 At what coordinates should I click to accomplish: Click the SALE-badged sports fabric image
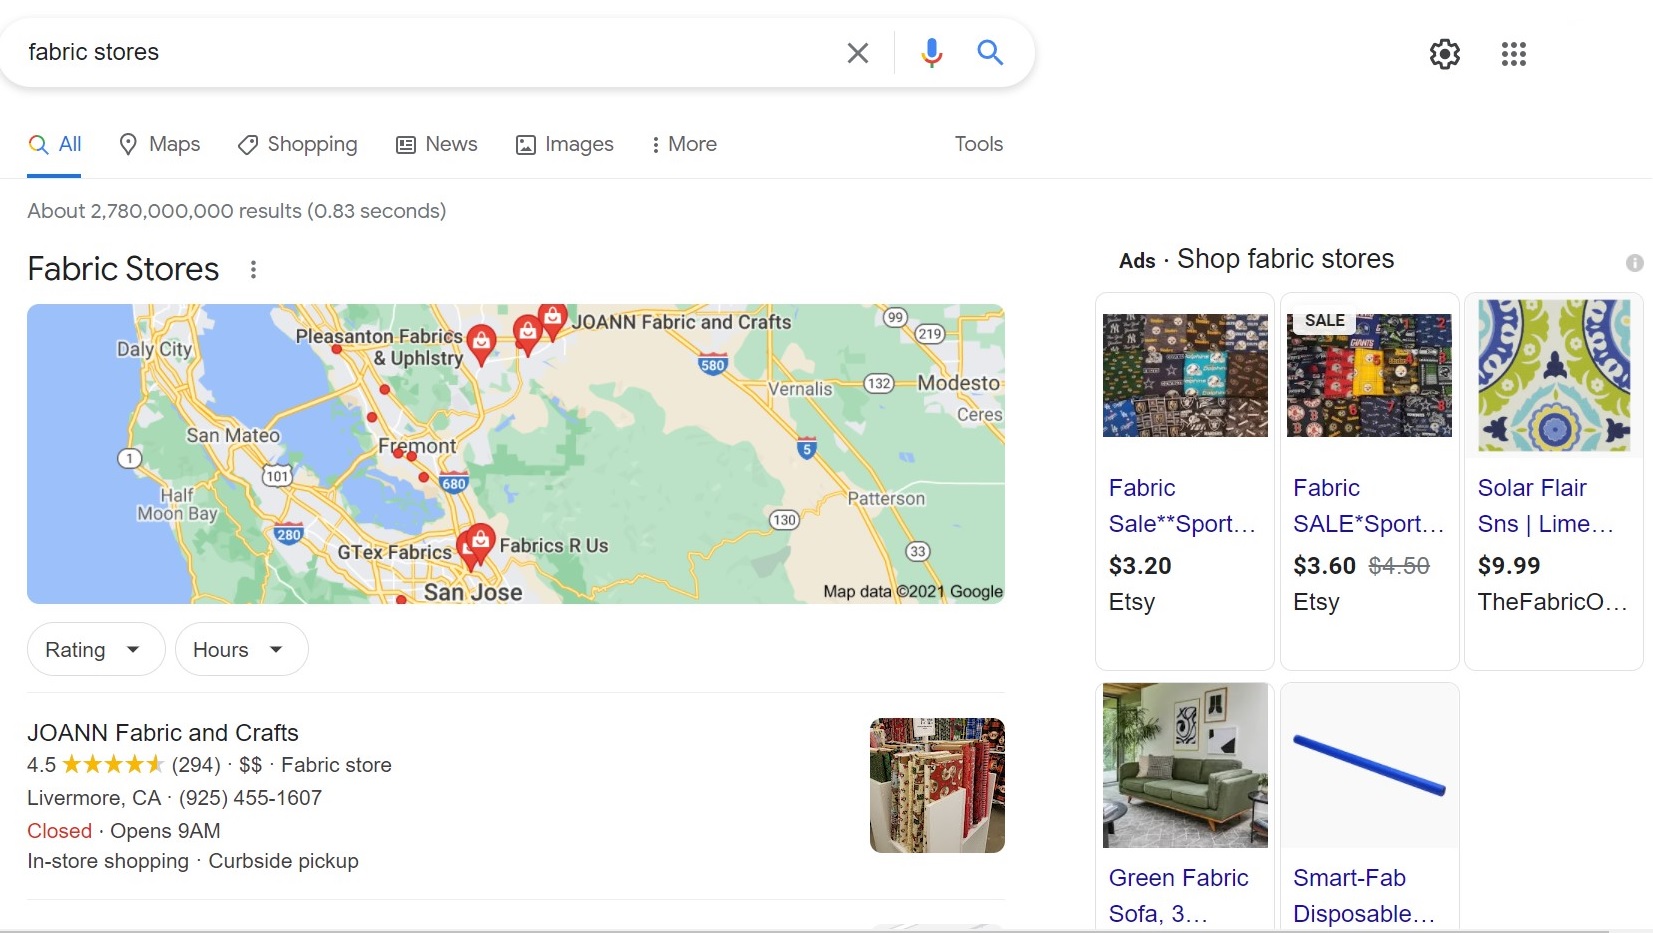pyautogui.click(x=1369, y=374)
